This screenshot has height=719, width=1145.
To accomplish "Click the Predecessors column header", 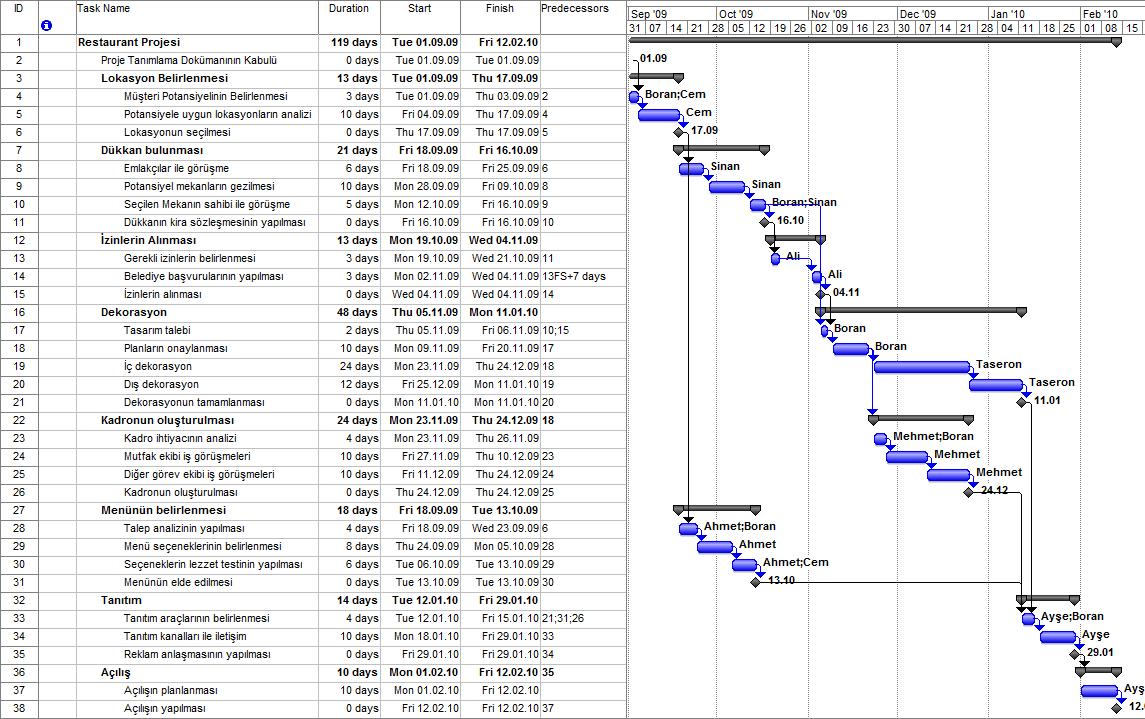I will tap(575, 9).
